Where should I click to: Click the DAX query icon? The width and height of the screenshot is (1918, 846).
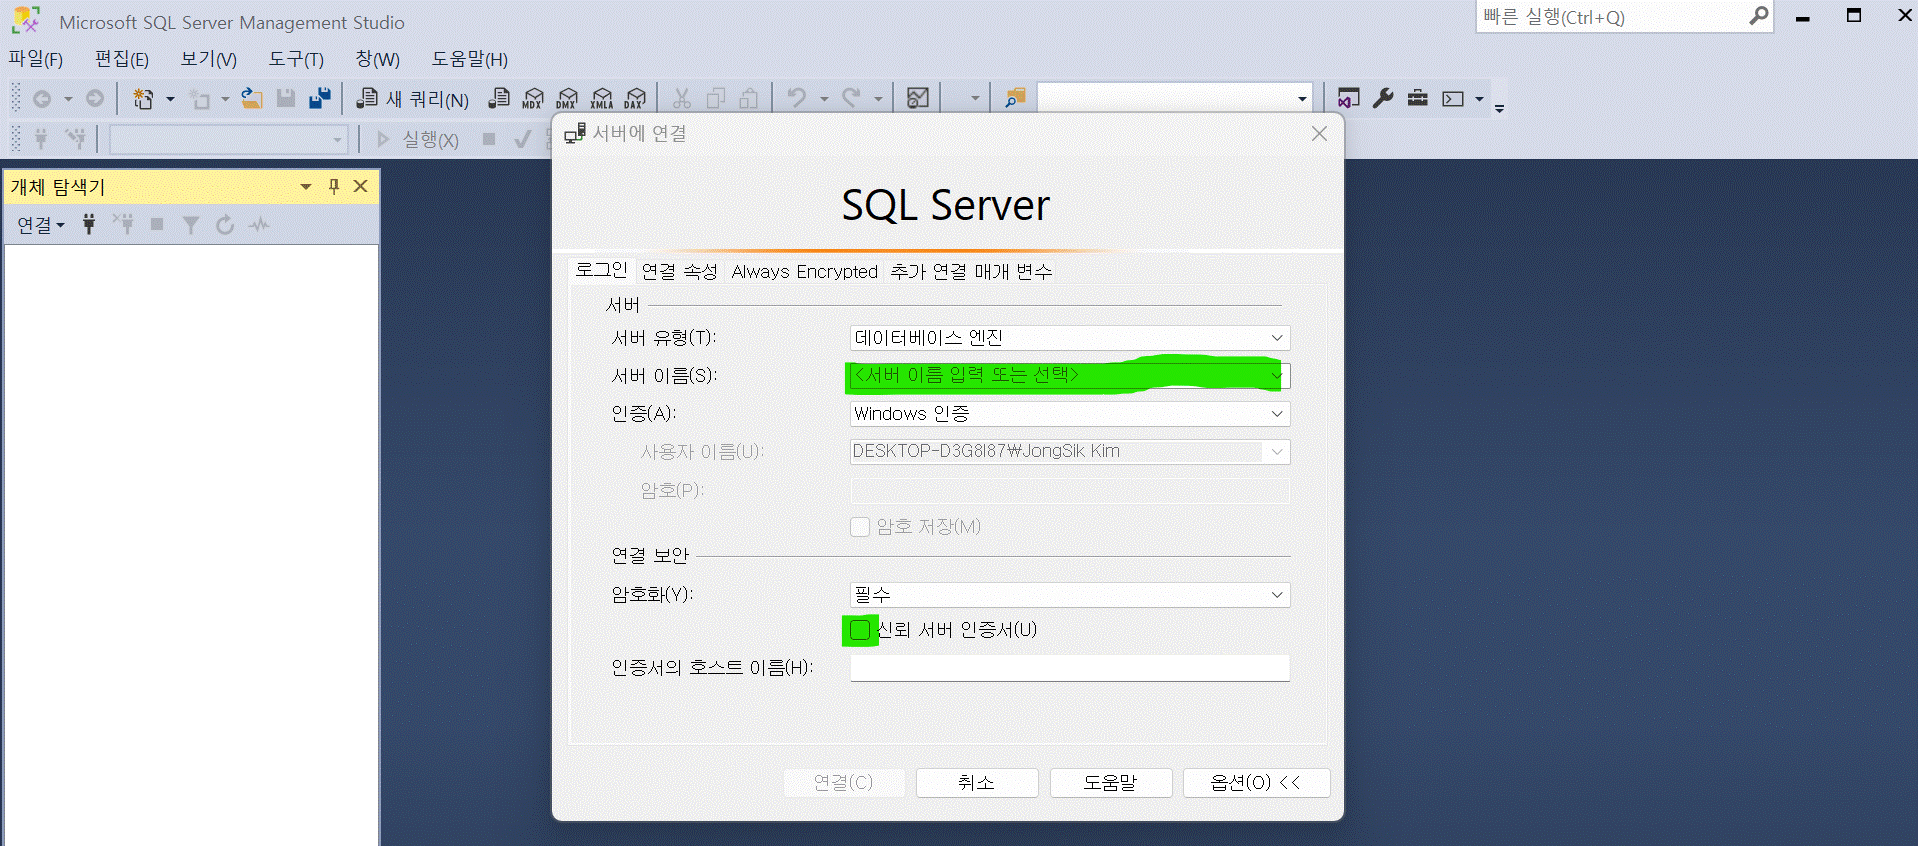coord(635,98)
